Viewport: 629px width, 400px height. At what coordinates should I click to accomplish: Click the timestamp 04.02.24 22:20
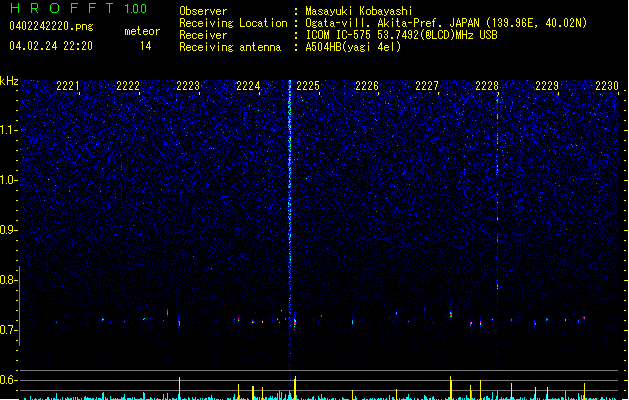pyautogui.click(x=51, y=46)
